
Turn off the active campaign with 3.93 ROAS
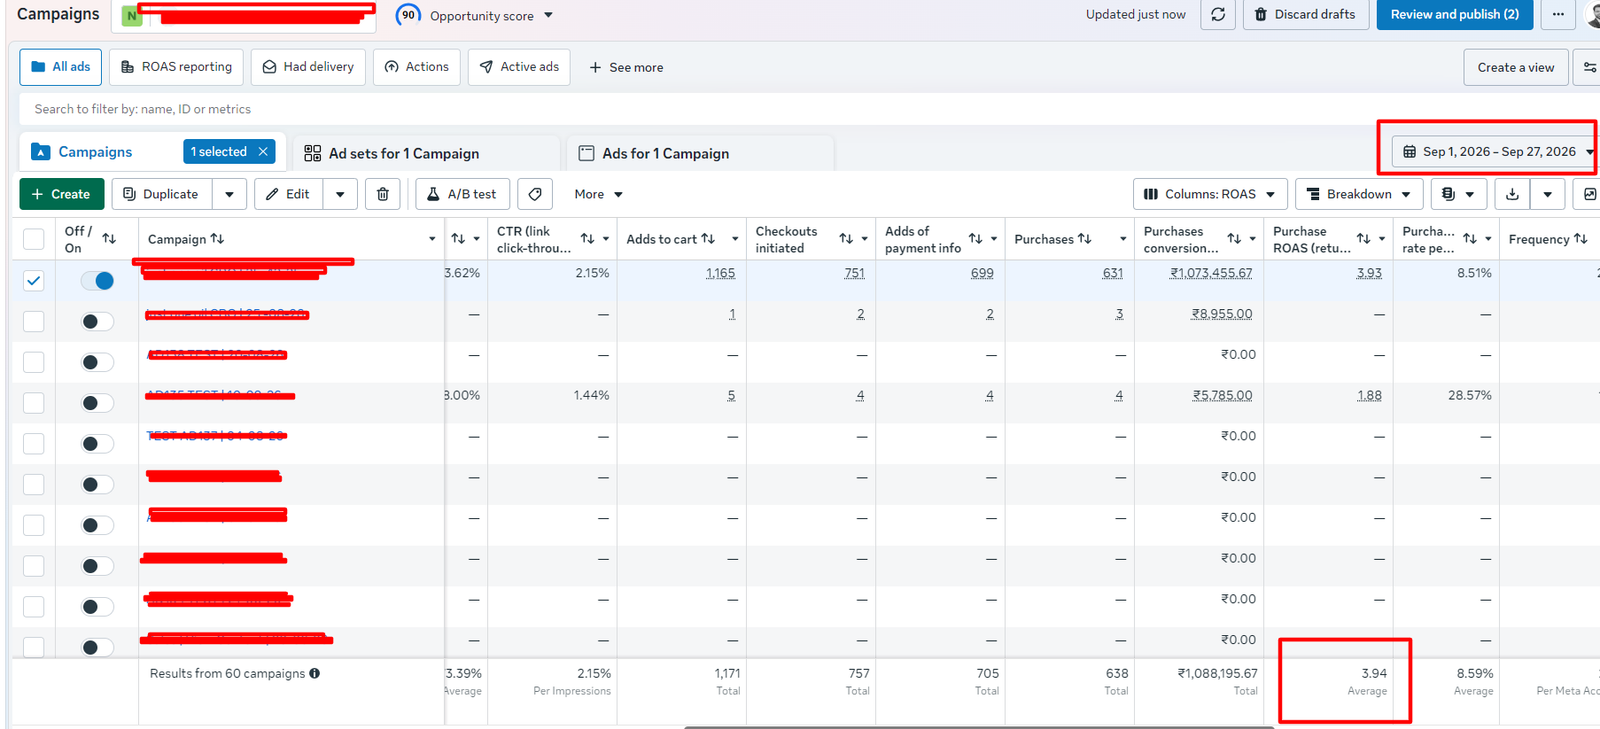[97, 281]
